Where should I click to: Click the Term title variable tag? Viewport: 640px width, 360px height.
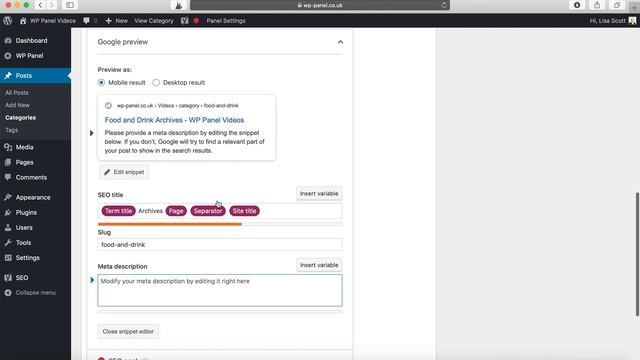(118, 211)
